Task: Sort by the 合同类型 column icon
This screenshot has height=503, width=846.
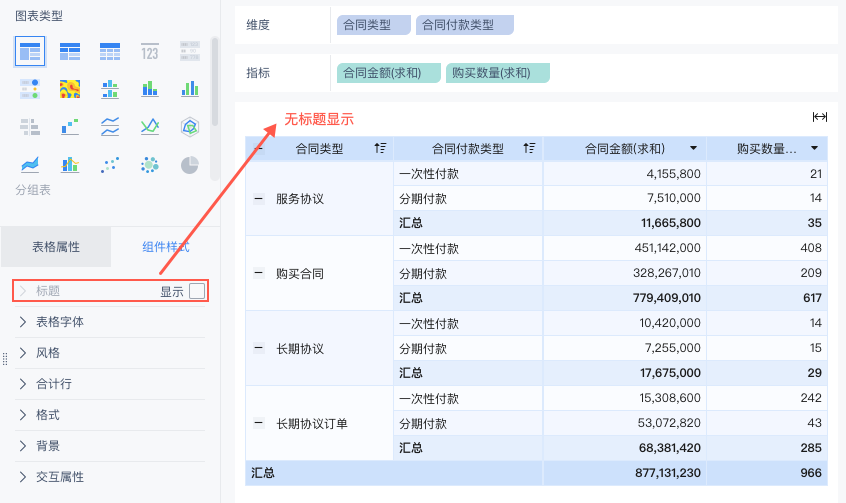Action: [x=380, y=149]
